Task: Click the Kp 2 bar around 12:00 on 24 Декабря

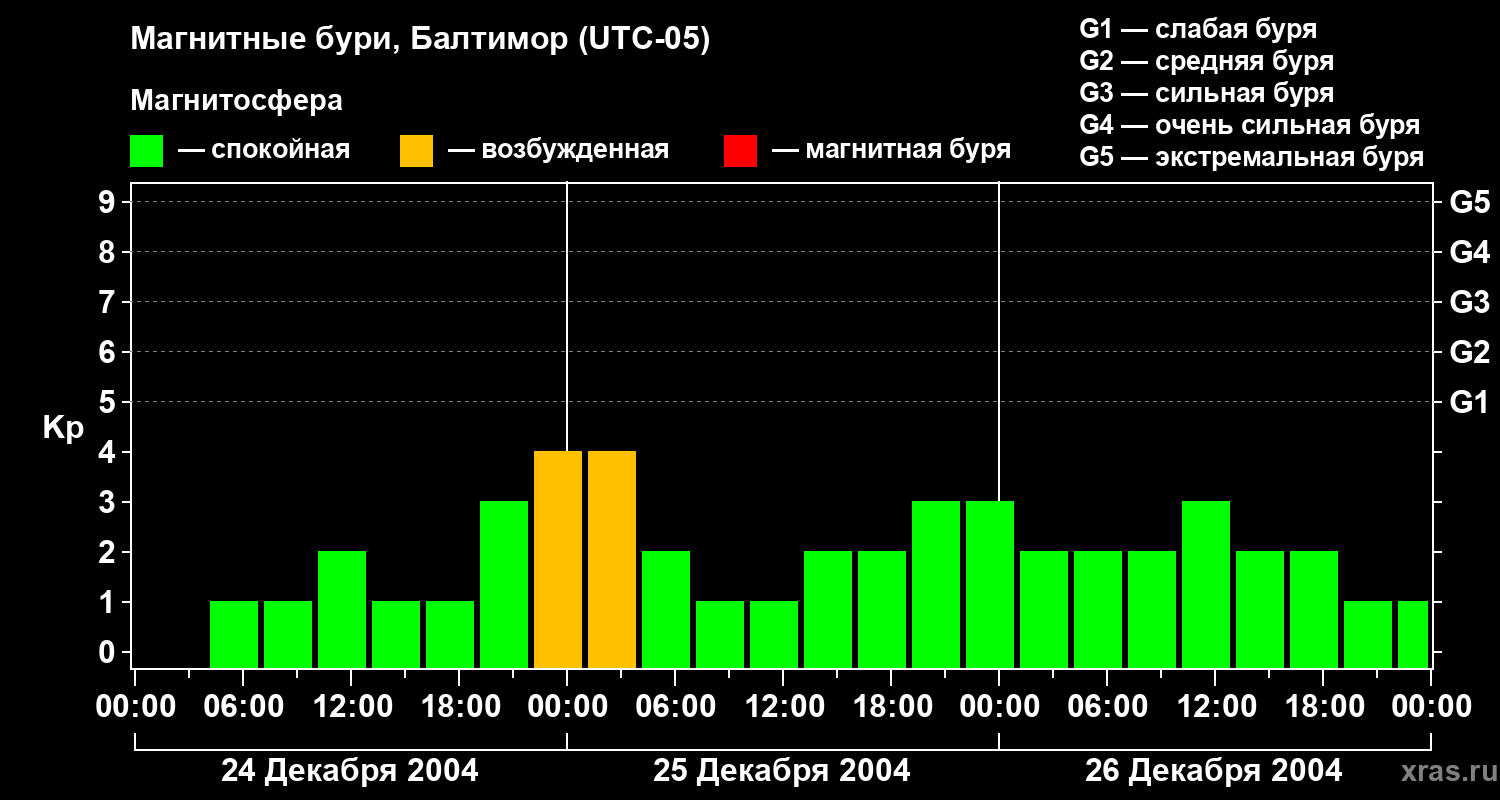Action: click(342, 609)
